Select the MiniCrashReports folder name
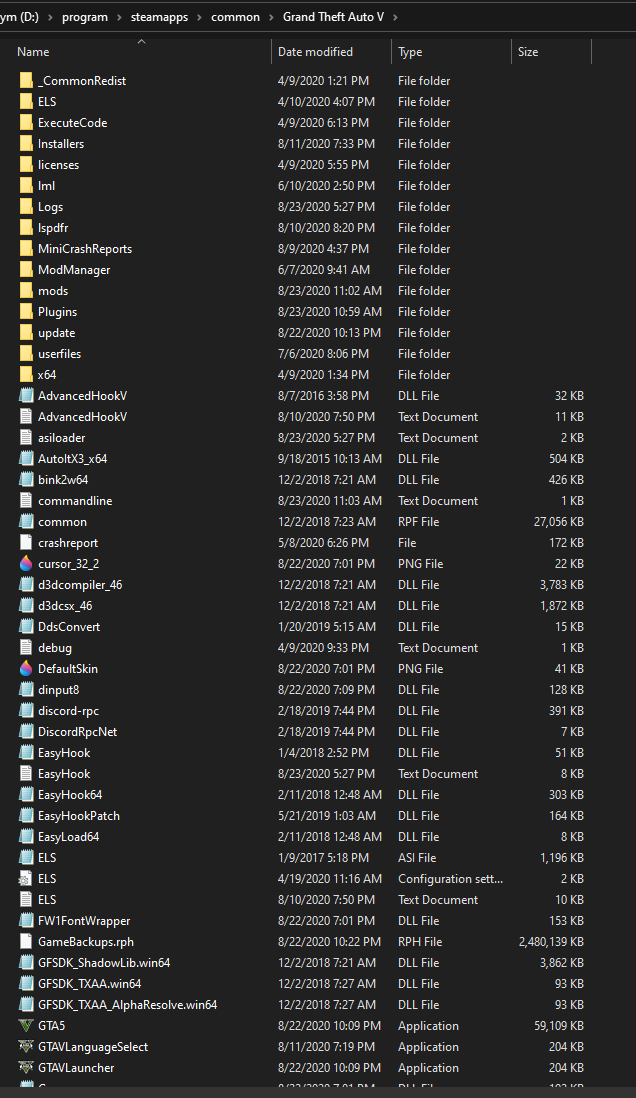Viewport: 636px width, 1098px height. pos(85,249)
